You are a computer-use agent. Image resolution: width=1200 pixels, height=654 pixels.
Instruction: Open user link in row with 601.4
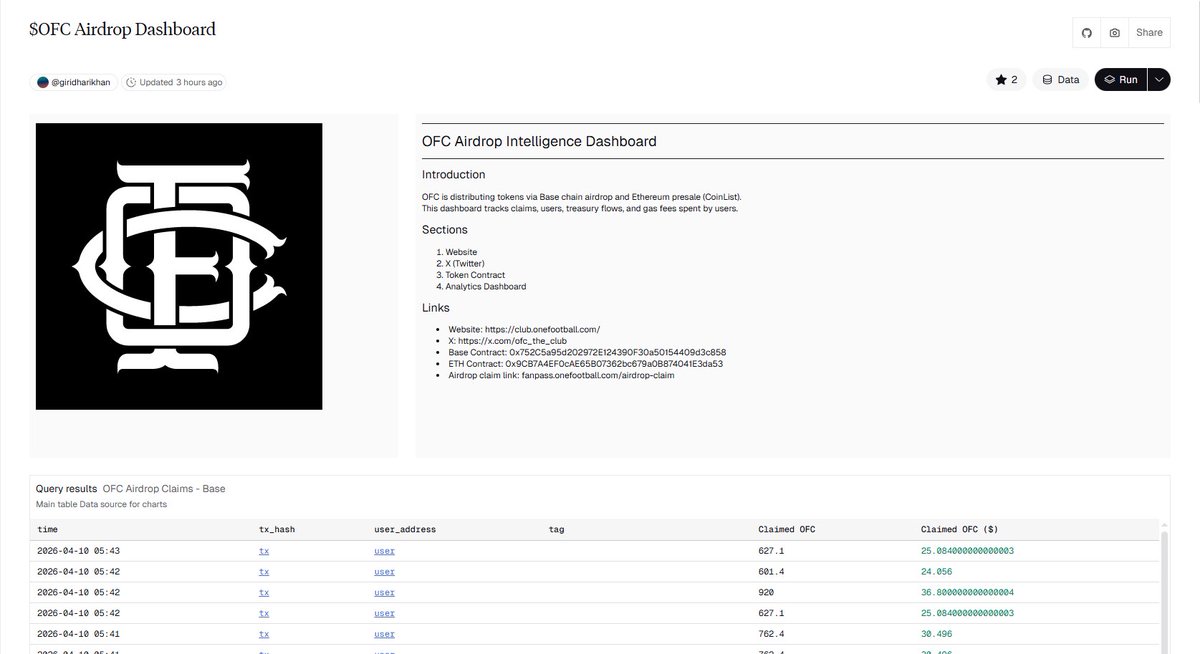[x=384, y=572]
